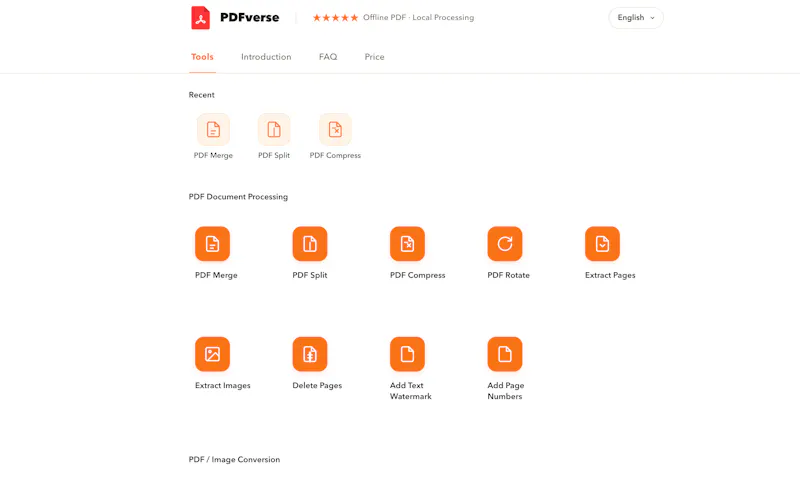Open the Add Page Numbers tool icon

pyautogui.click(x=505, y=354)
